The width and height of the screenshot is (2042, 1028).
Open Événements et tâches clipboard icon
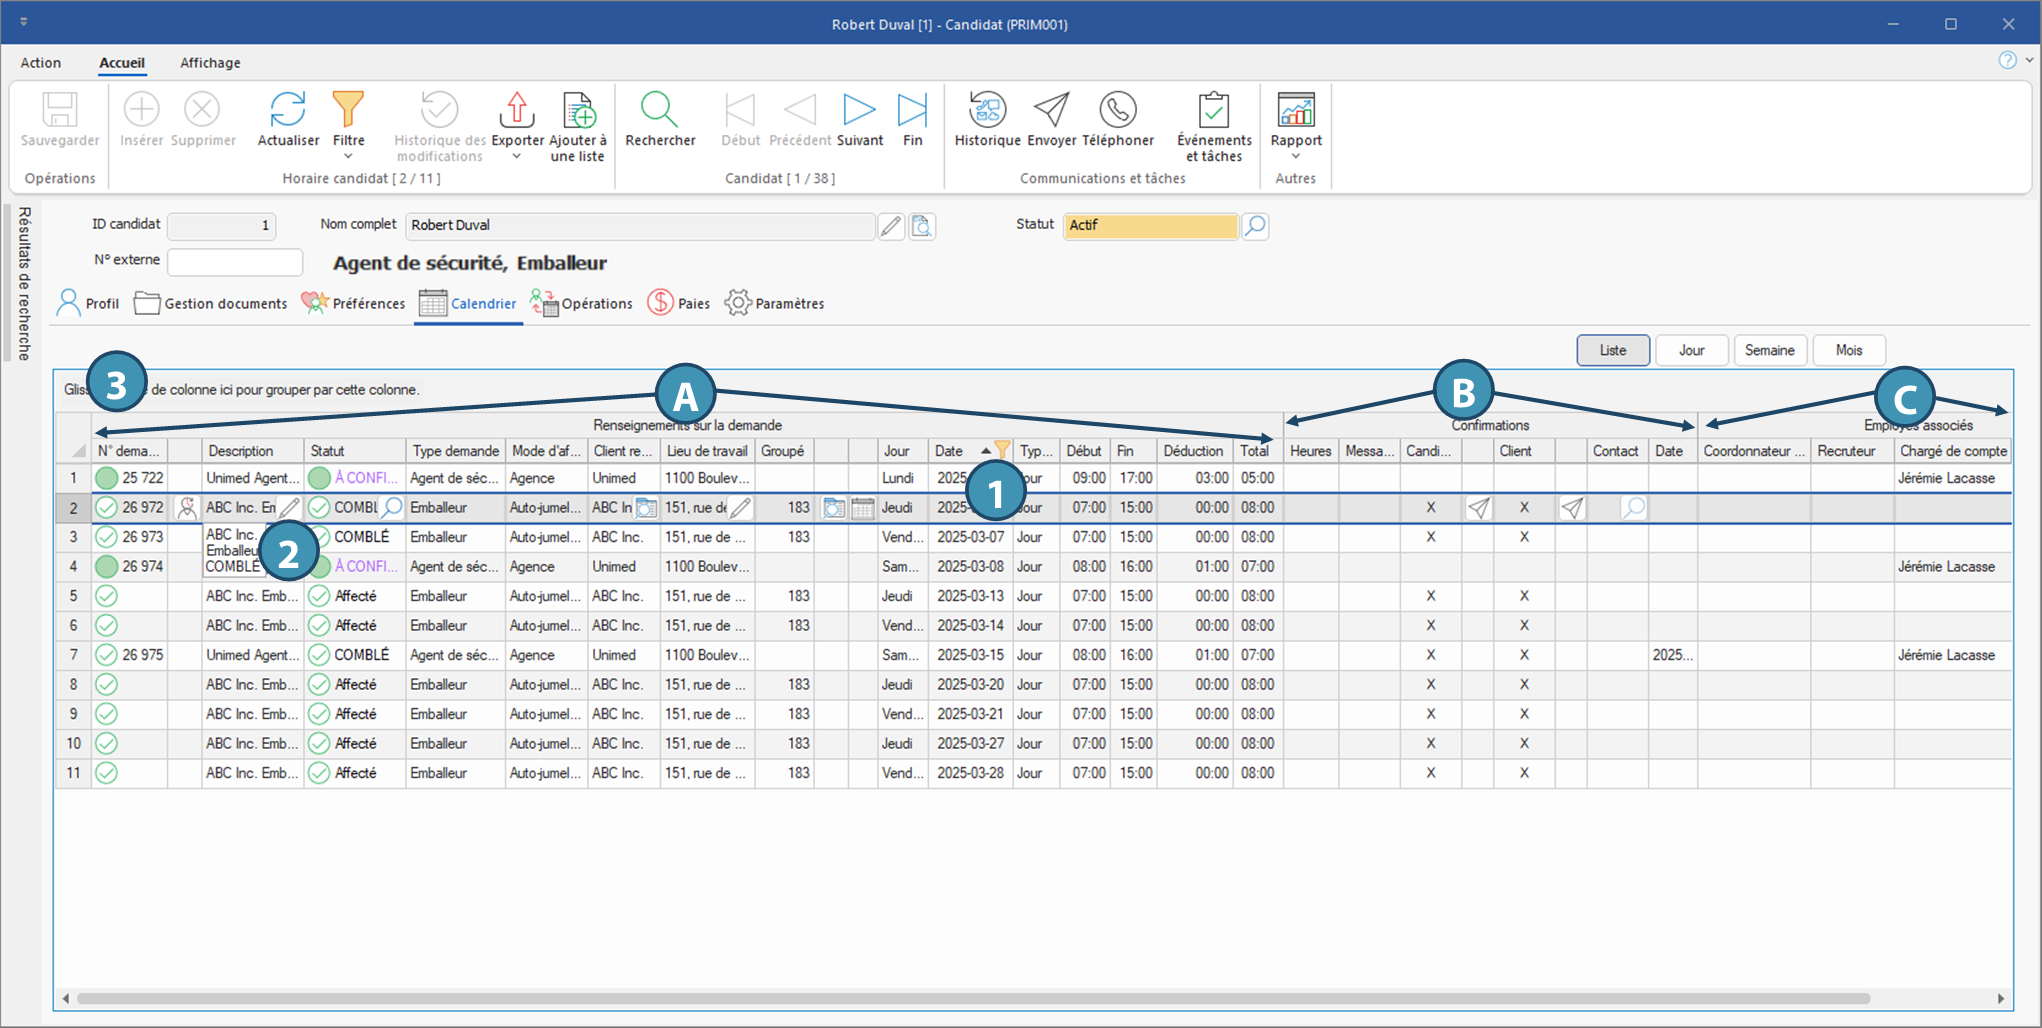coord(1213,110)
